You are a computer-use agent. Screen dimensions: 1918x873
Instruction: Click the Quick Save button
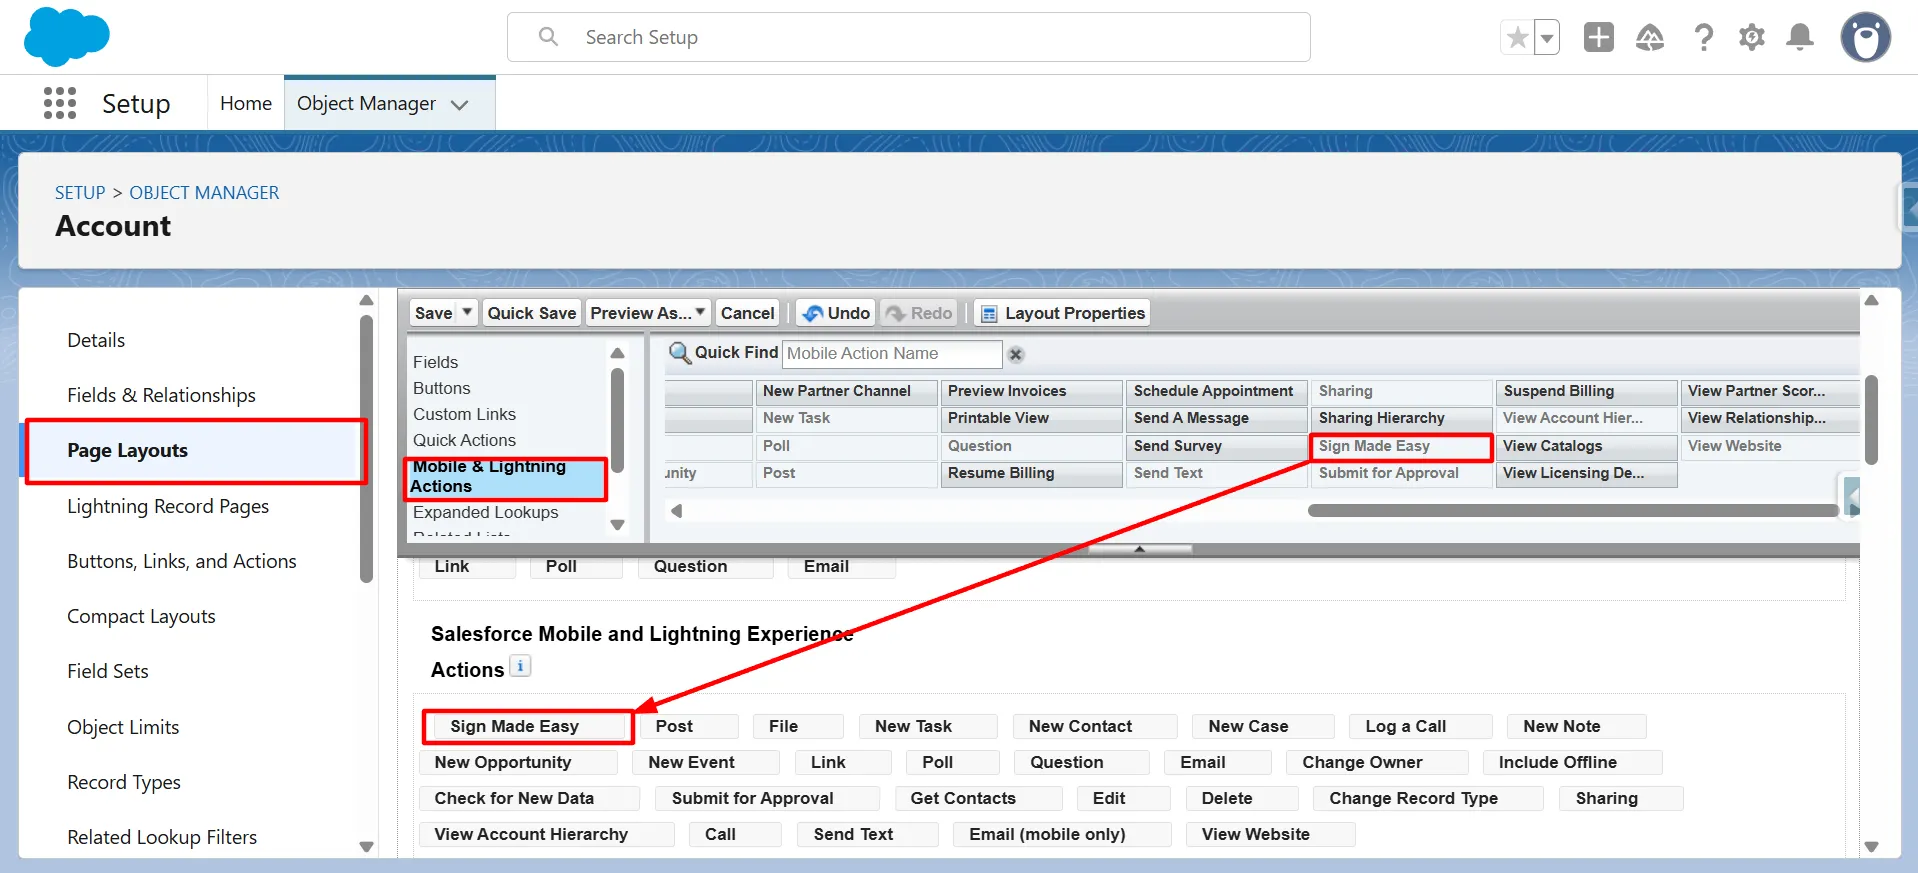pos(531,313)
